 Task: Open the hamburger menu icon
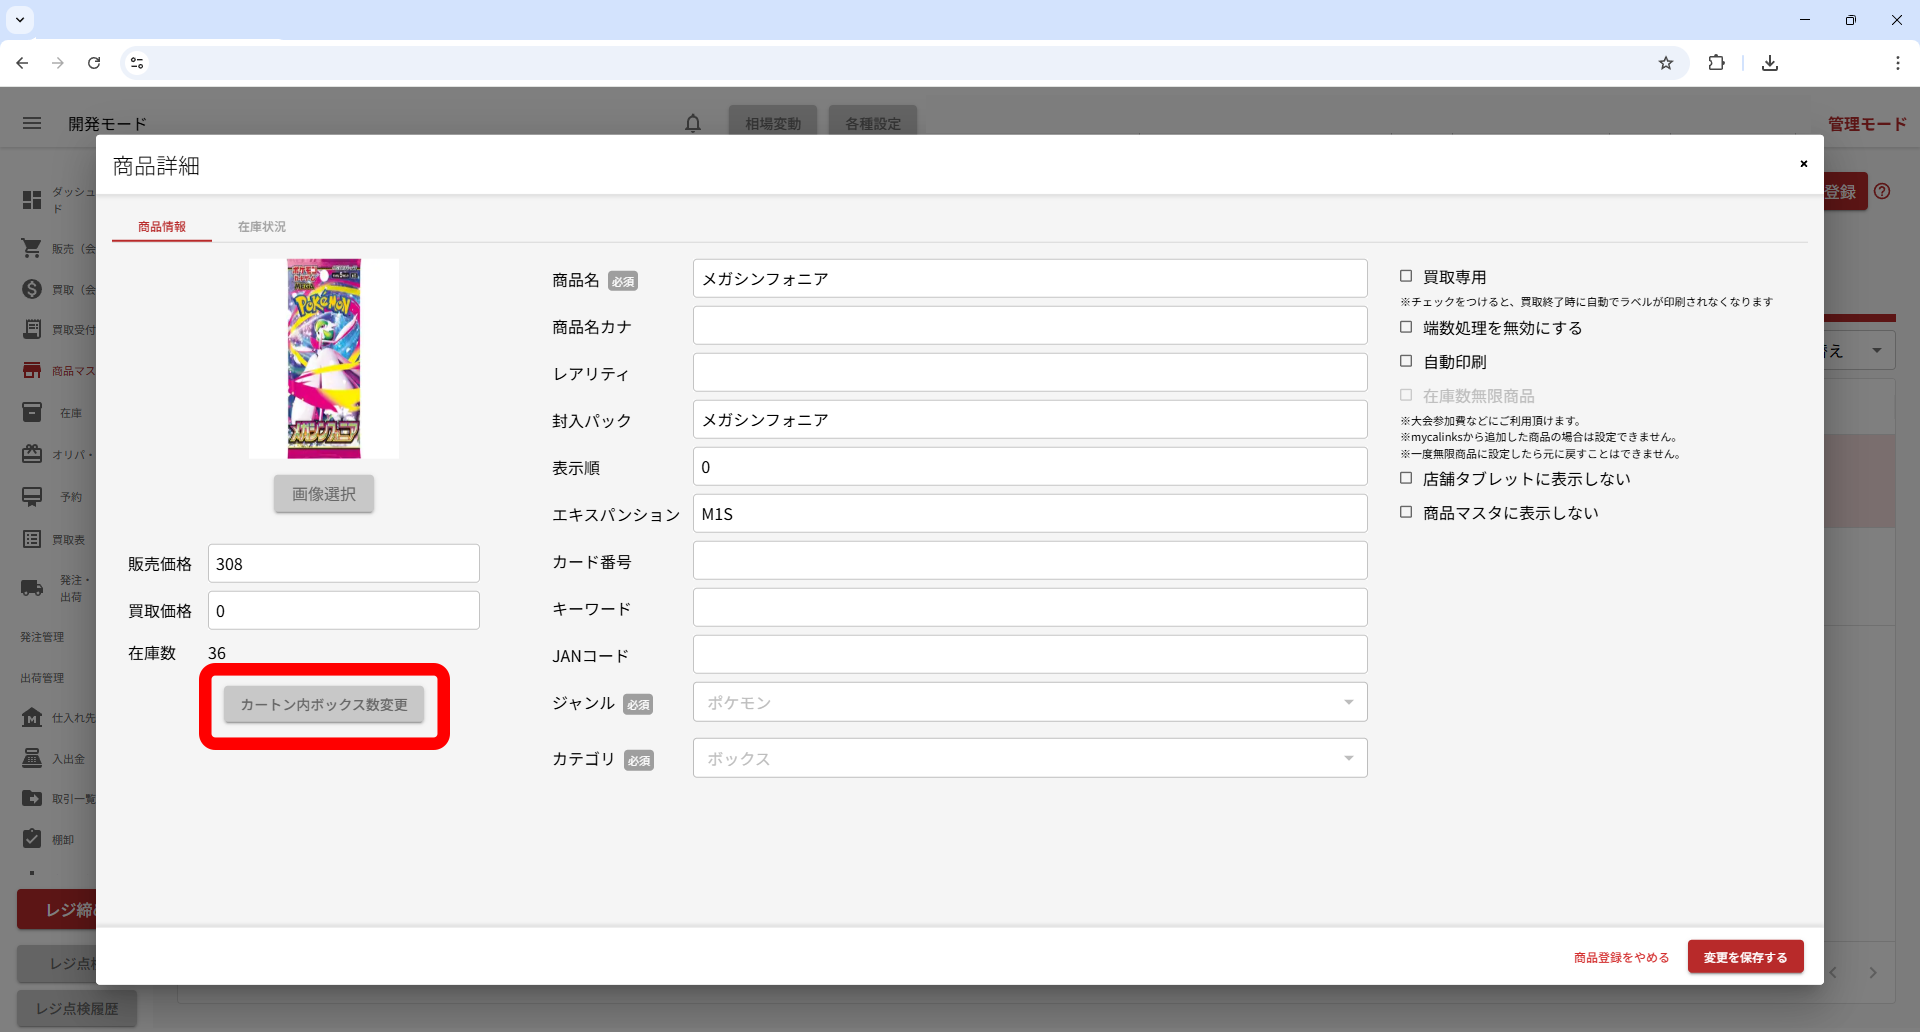[x=32, y=123]
